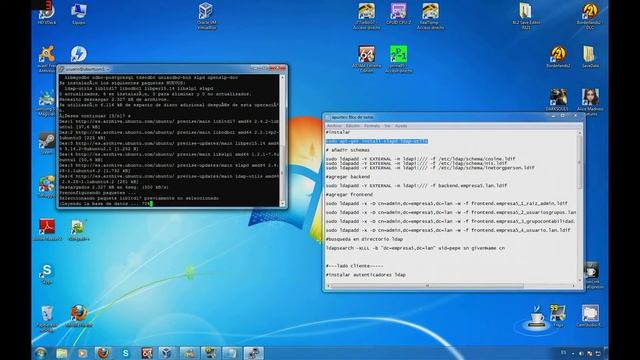Open the Archivo menu in Bloc de notas

tap(334, 126)
